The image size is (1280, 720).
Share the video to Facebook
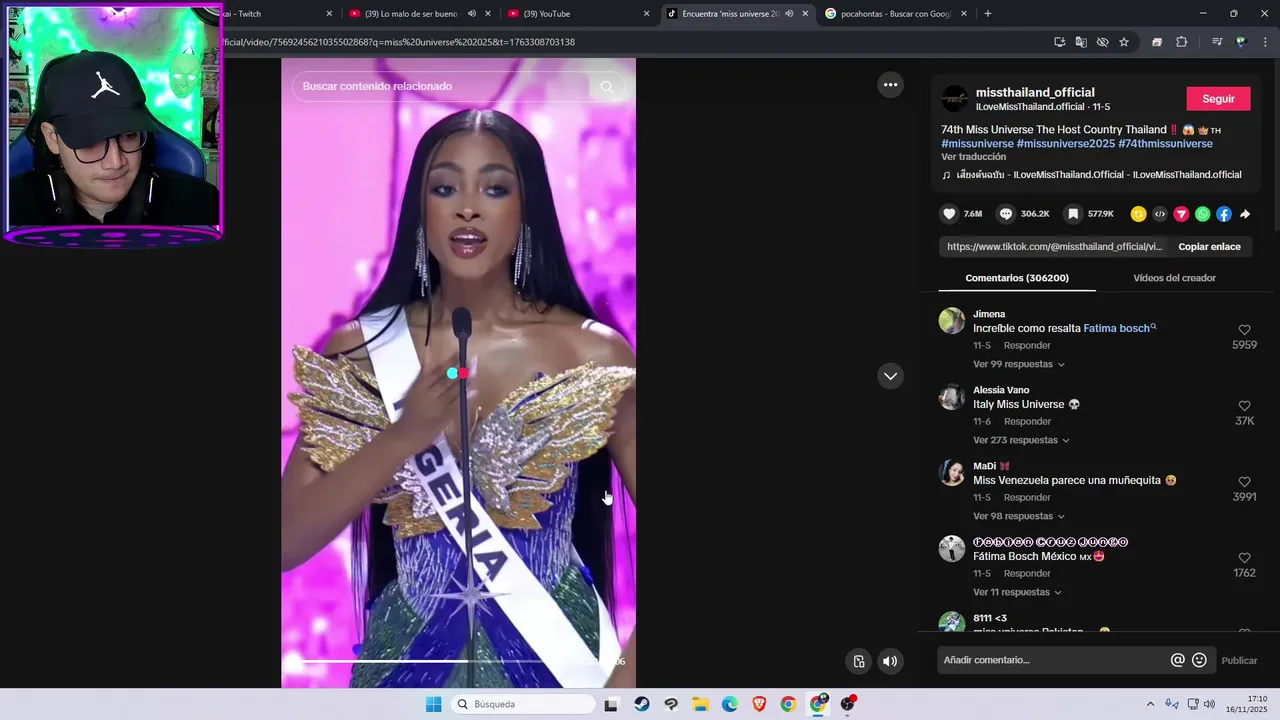[x=1224, y=214]
